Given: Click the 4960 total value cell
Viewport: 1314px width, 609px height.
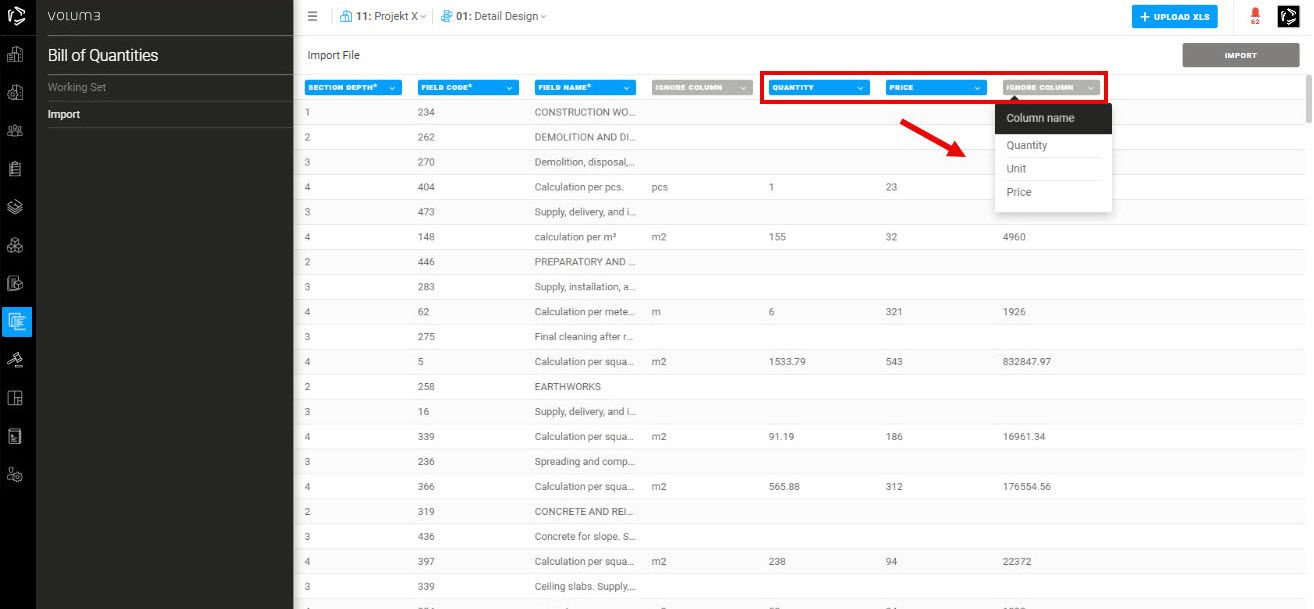Looking at the screenshot, I should coord(1013,237).
